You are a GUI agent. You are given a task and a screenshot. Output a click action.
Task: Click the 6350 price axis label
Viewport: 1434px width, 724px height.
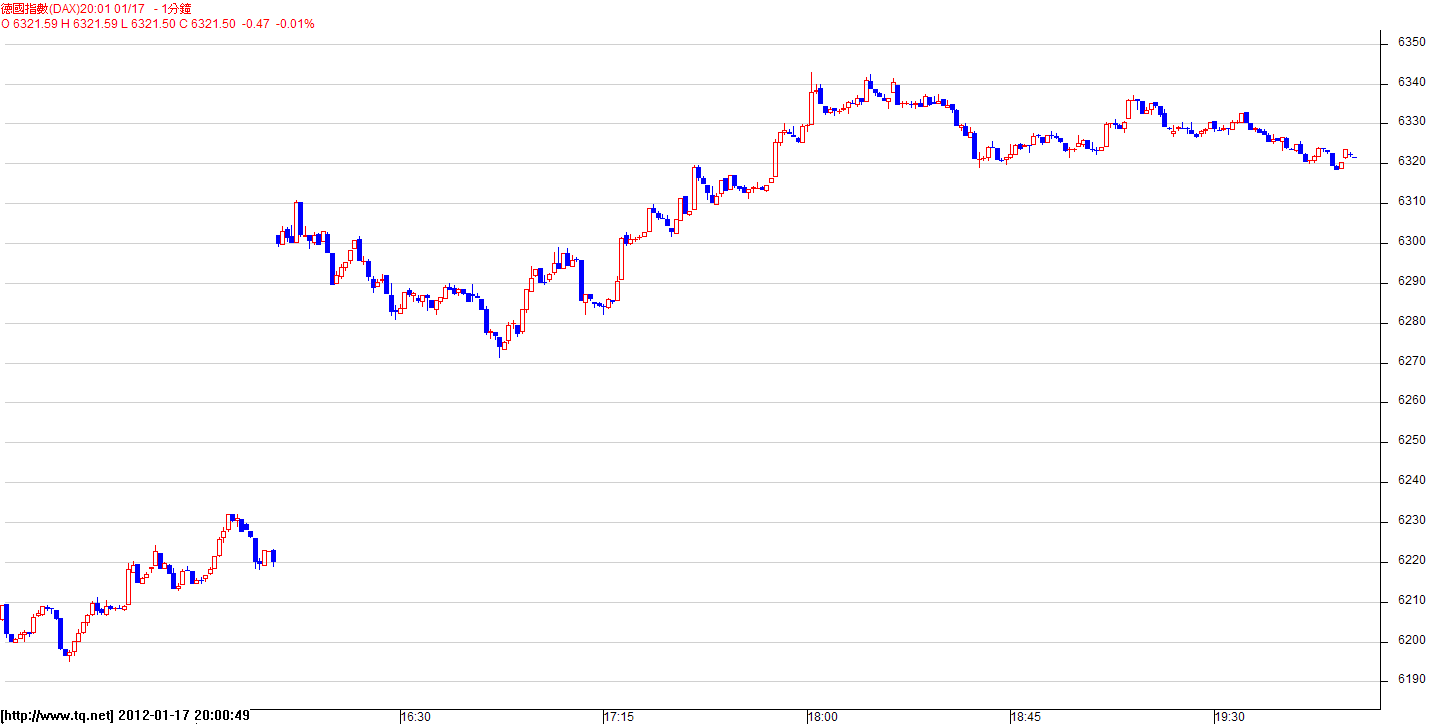coord(1411,42)
